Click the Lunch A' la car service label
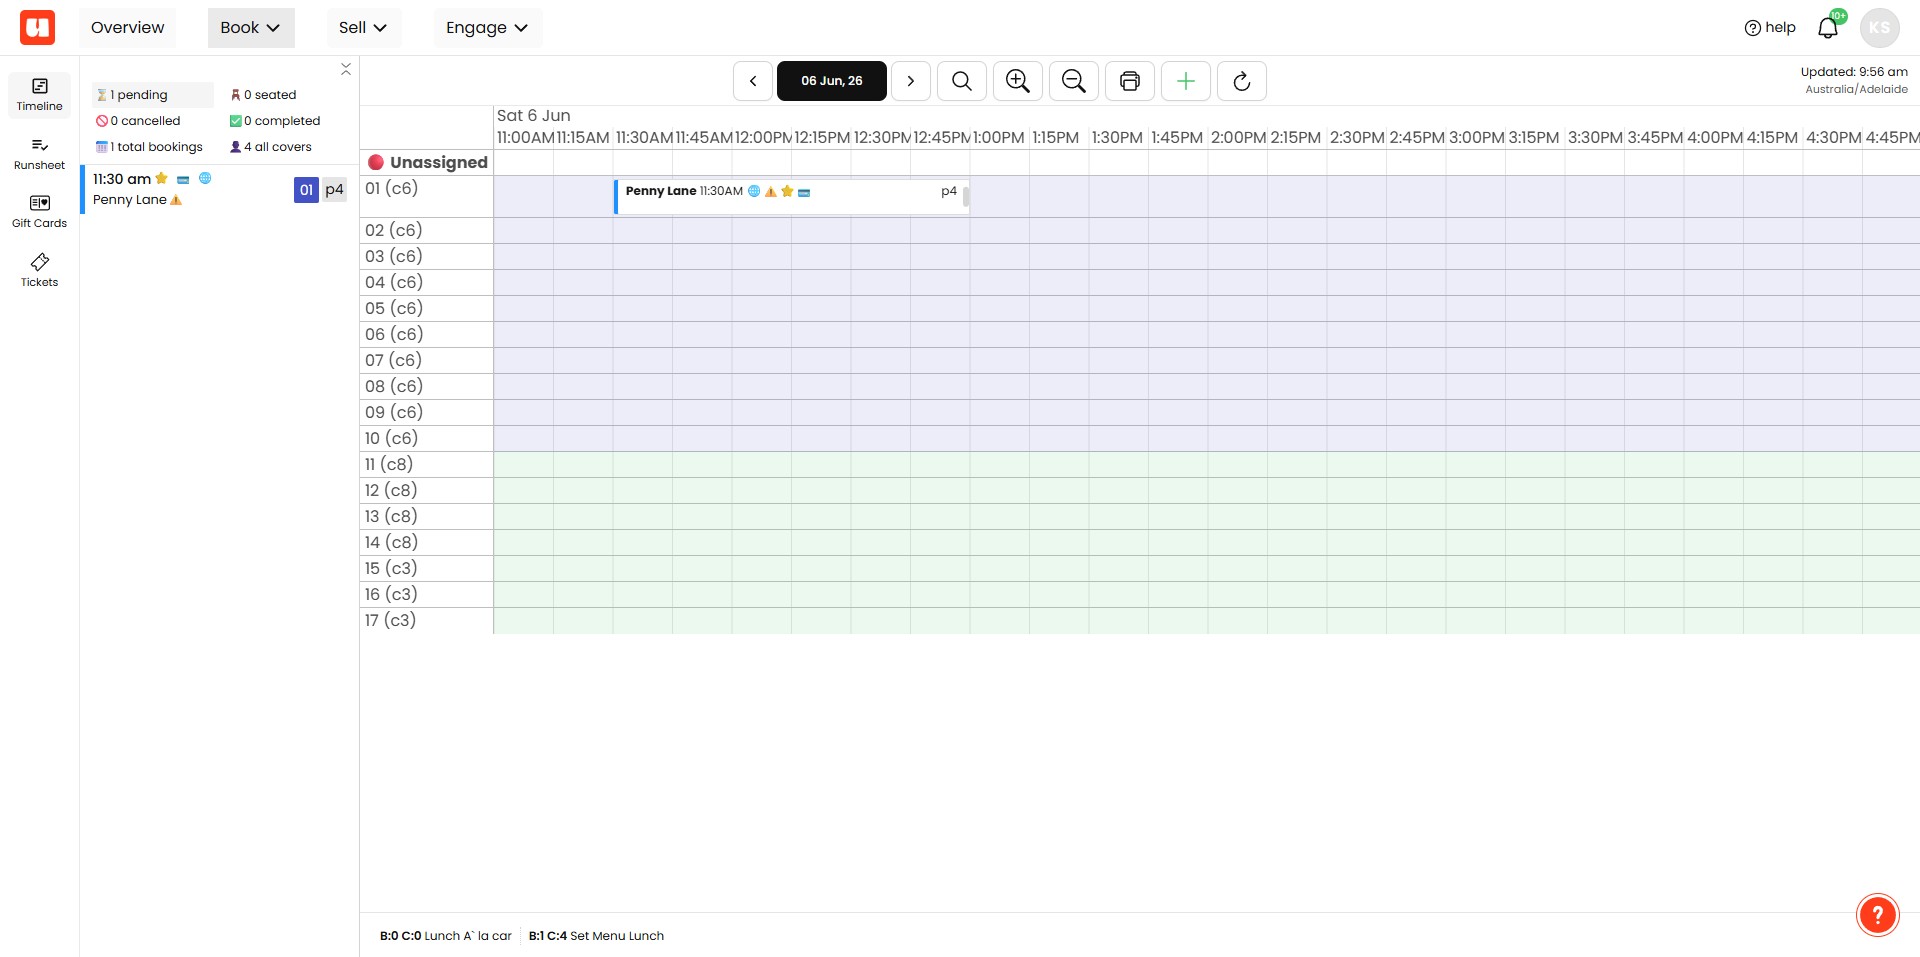1920x957 pixels. tap(446, 936)
